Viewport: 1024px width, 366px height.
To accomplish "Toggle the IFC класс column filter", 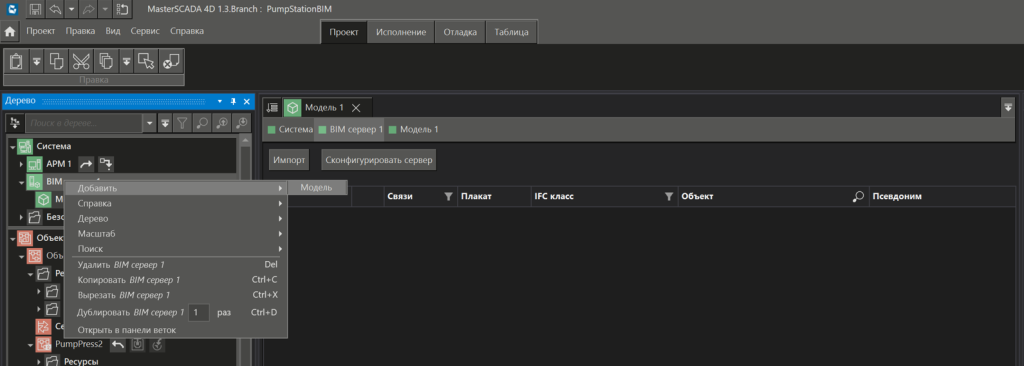I will (x=669, y=196).
